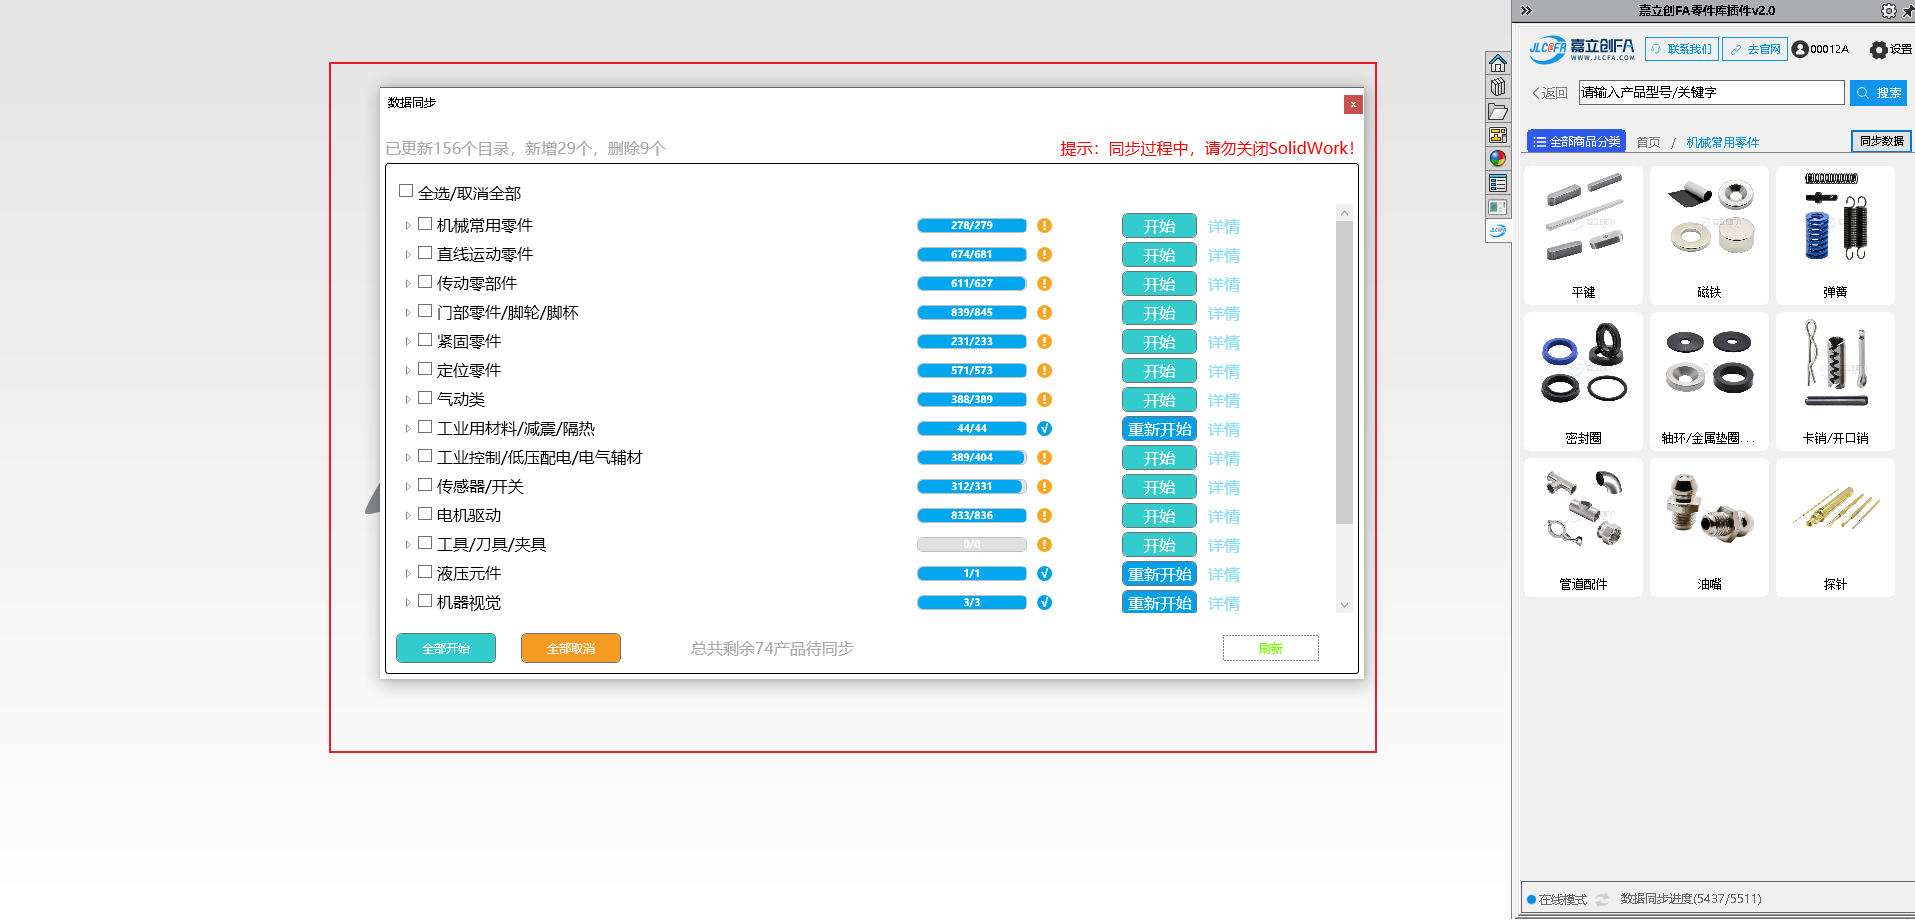Open the 全部商品分类 menu tab

(x=1576, y=142)
